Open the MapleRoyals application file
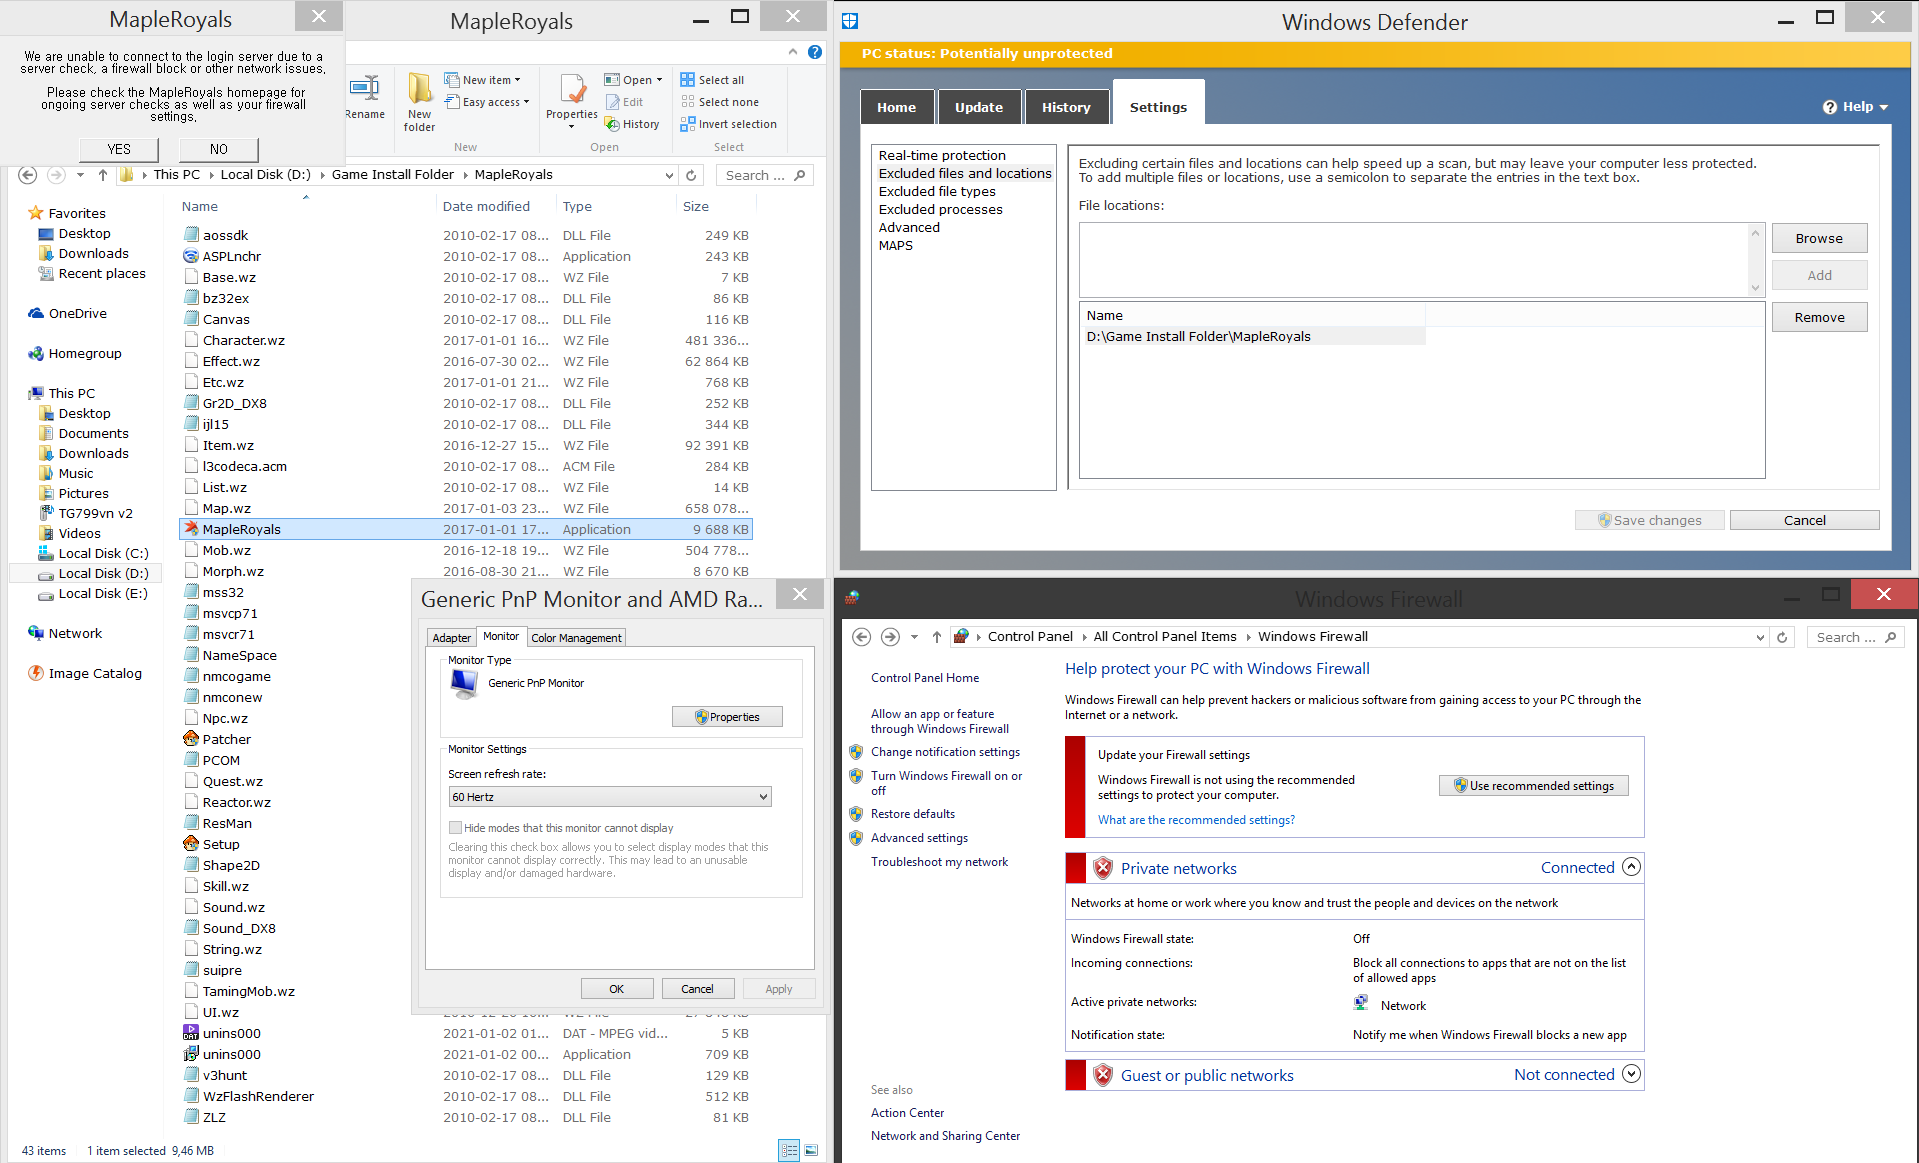Screen dimensions: 1919x1163 tap(241, 529)
